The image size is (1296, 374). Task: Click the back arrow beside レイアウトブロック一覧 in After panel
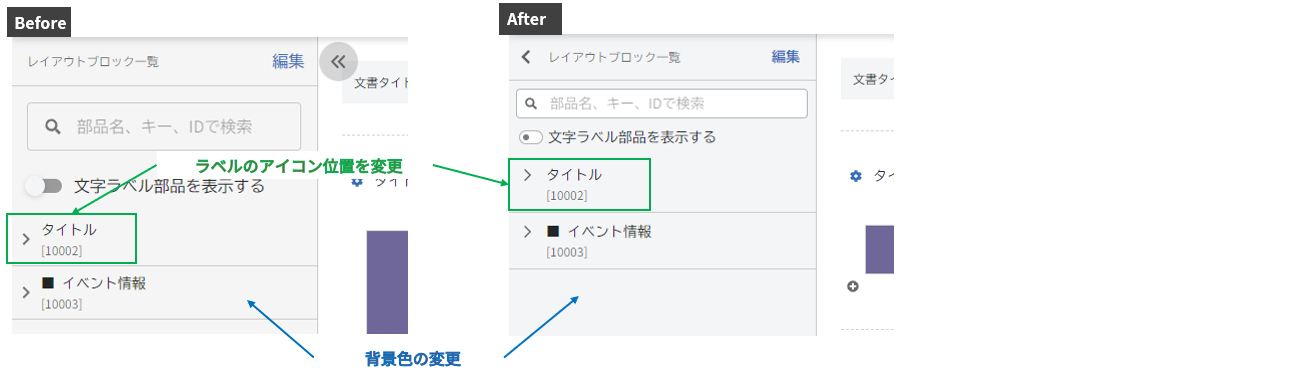[527, 57]
